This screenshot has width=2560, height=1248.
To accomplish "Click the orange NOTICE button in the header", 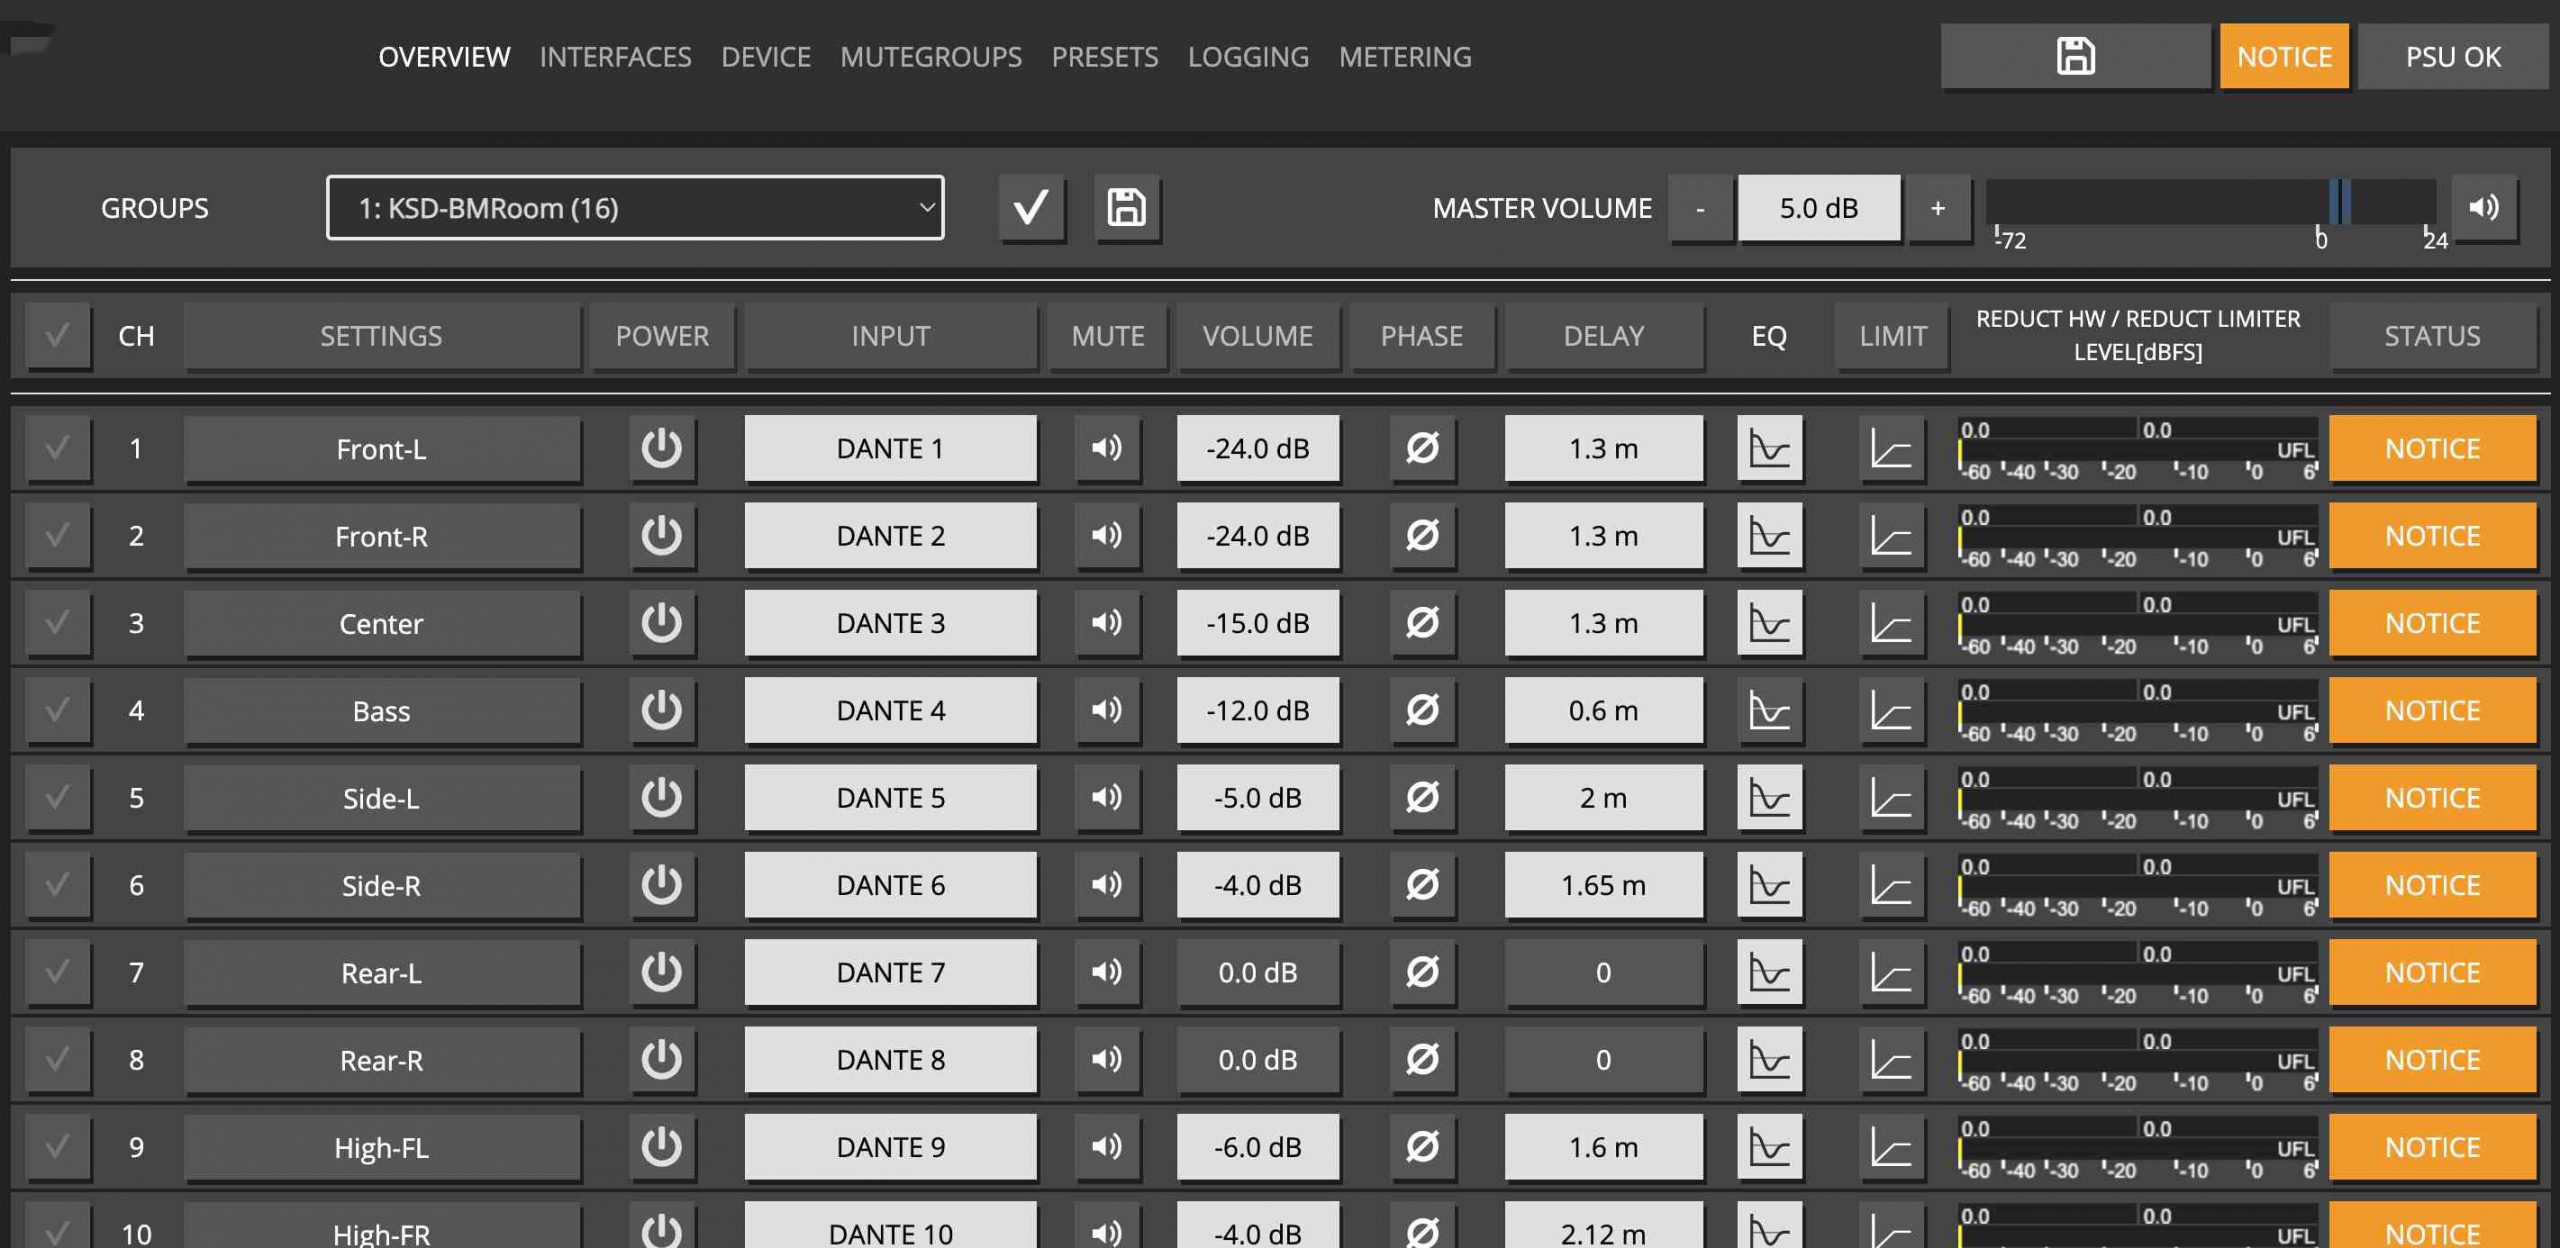I will [2283, 57].
